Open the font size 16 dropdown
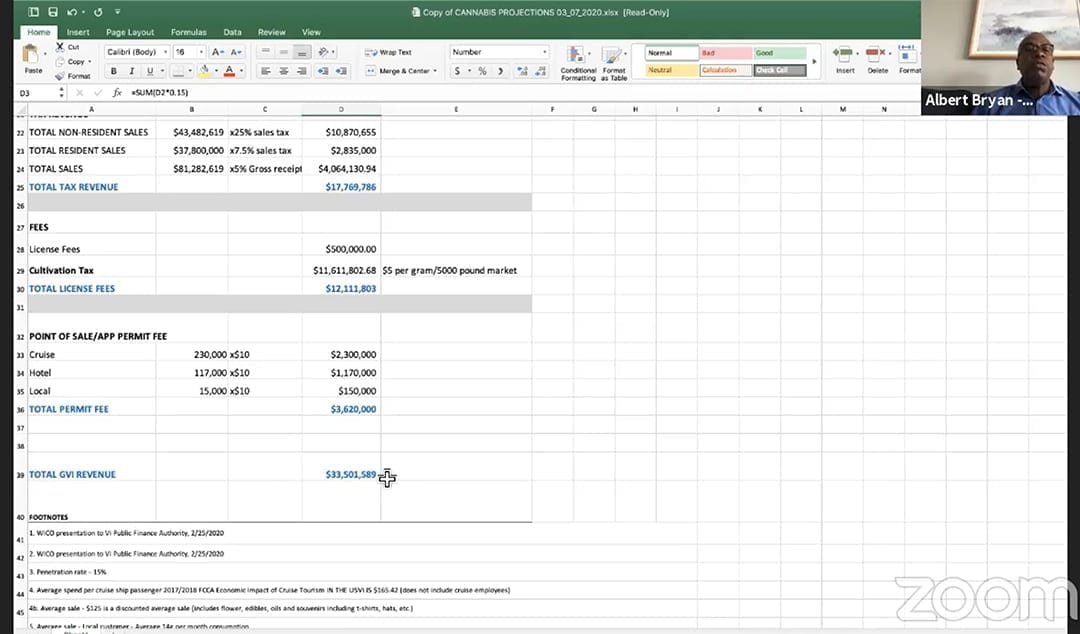The width and height of the screenshot is (1080, 634). pos(189,52)
